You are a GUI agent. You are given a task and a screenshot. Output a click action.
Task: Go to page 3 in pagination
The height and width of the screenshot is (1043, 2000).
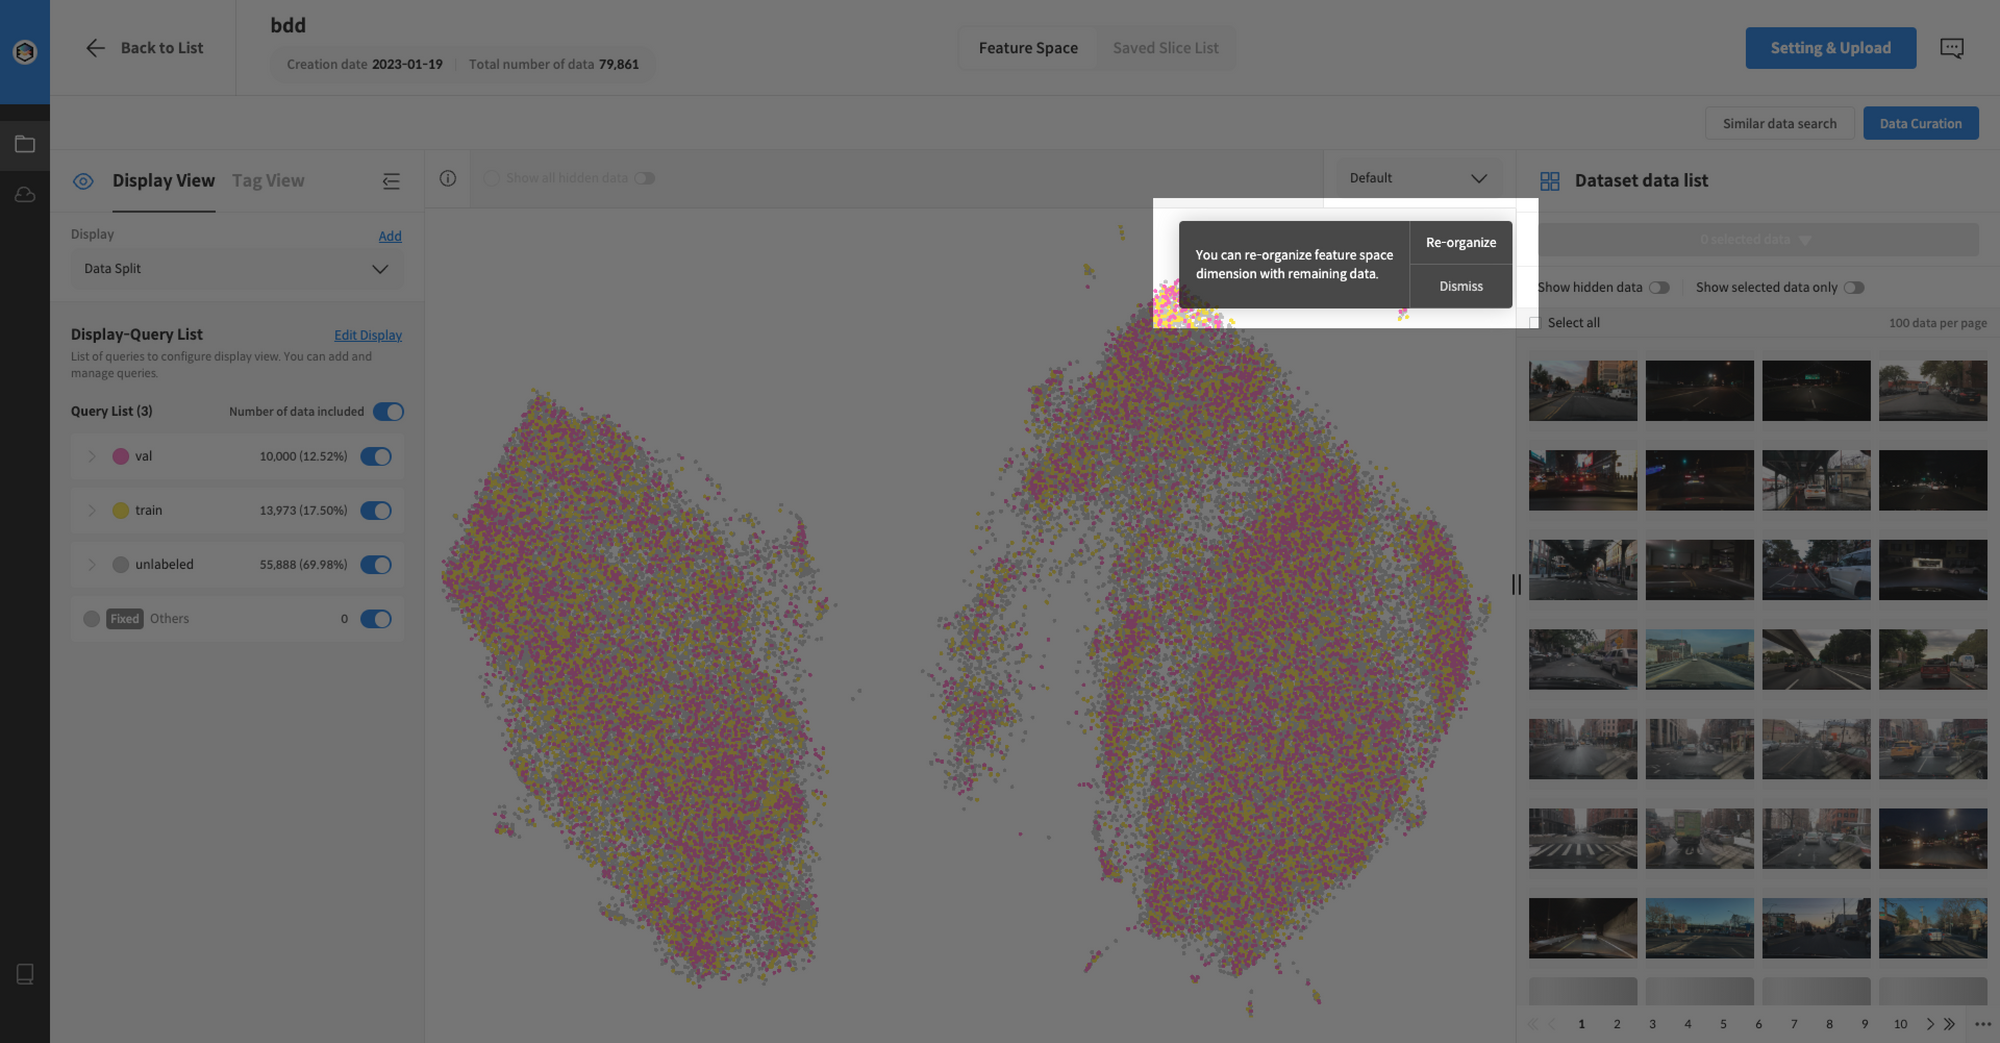[1652, 1024]
